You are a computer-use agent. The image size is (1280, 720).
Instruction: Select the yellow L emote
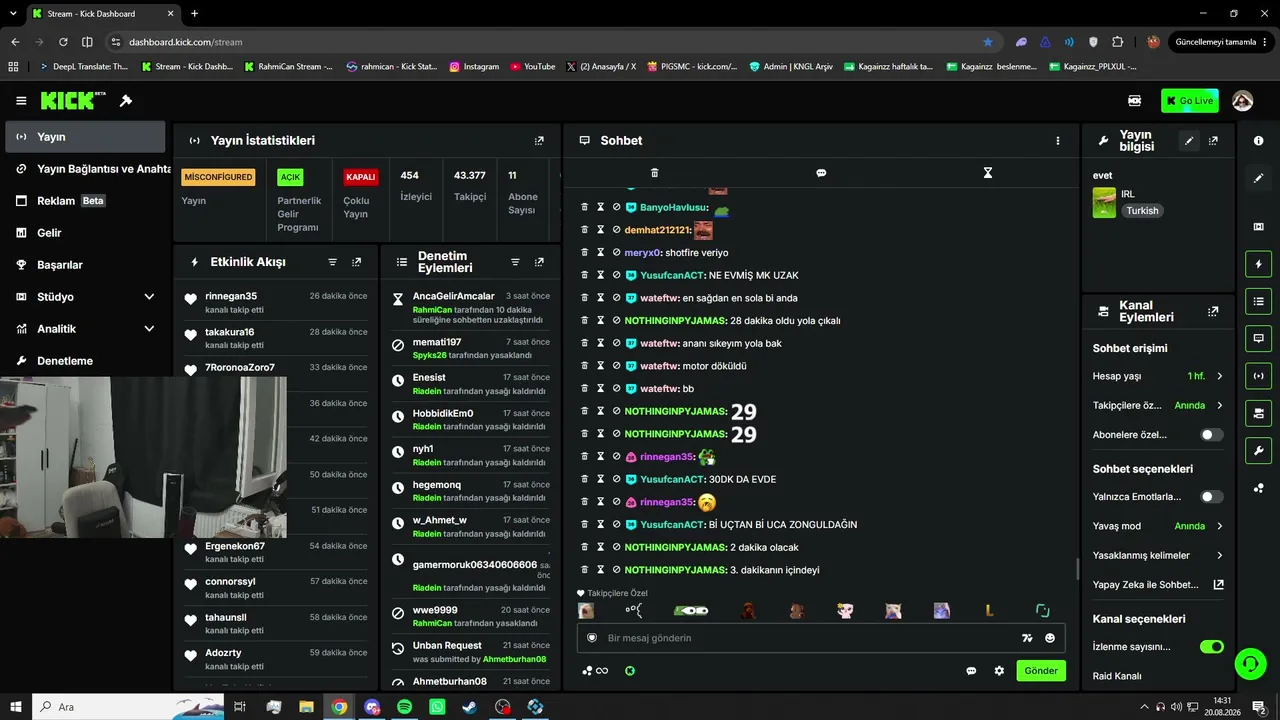tap(989, 611)
